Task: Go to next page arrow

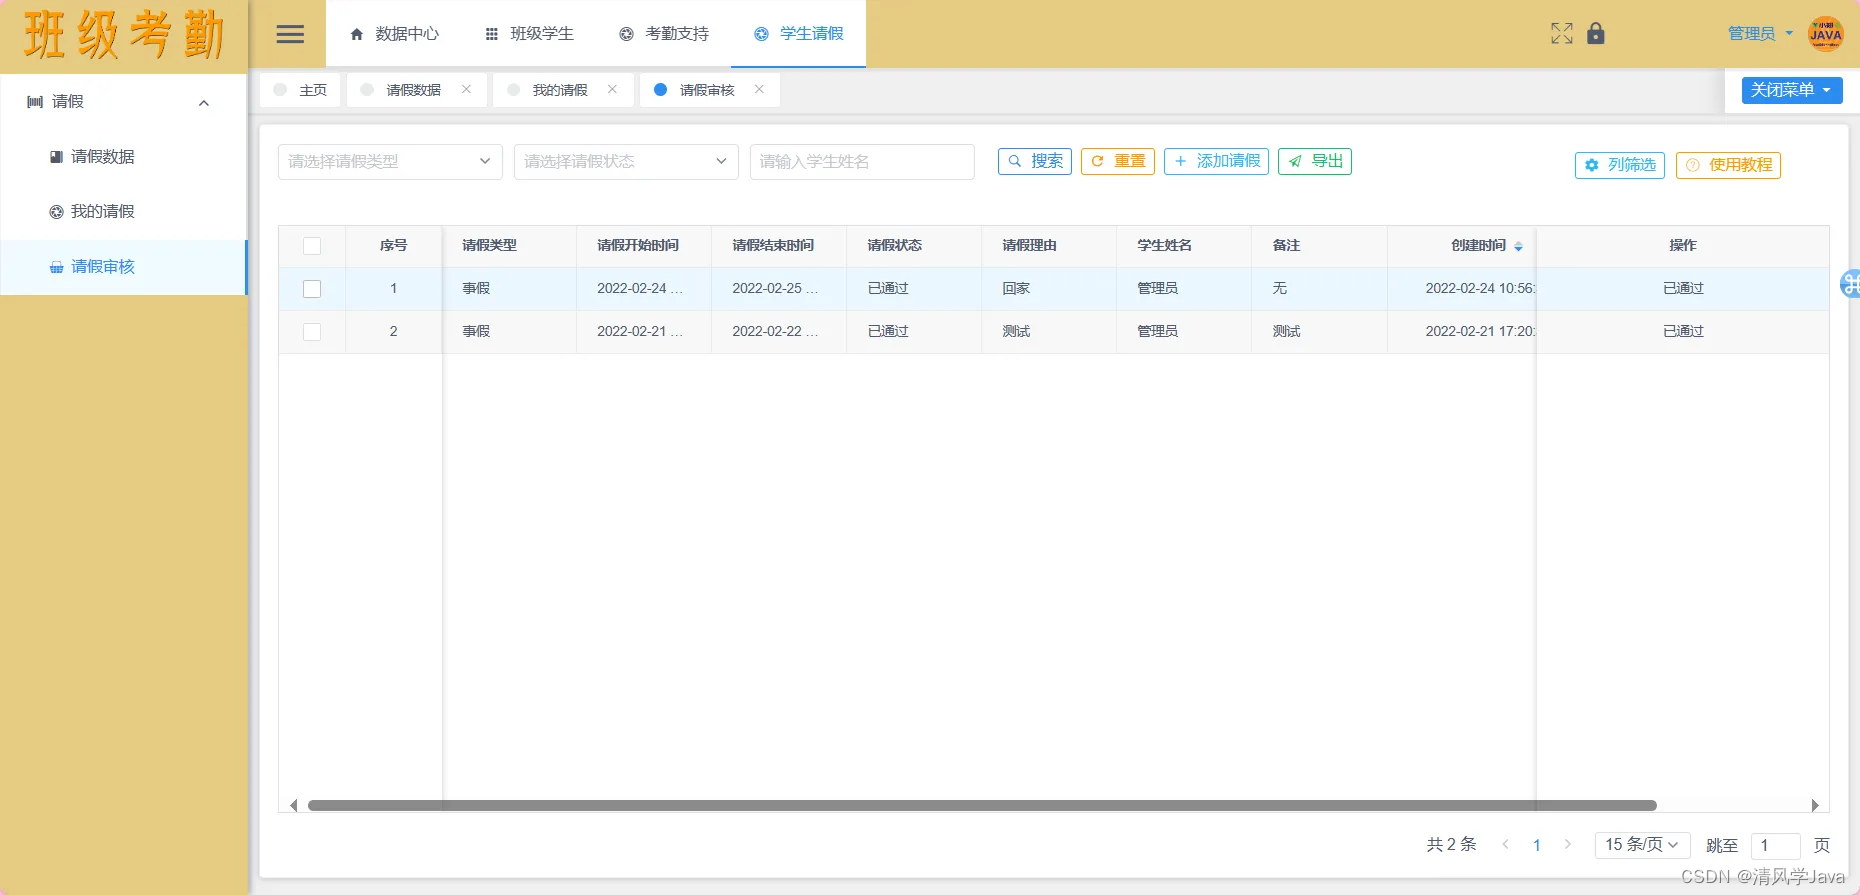Action: (1567, 845)
